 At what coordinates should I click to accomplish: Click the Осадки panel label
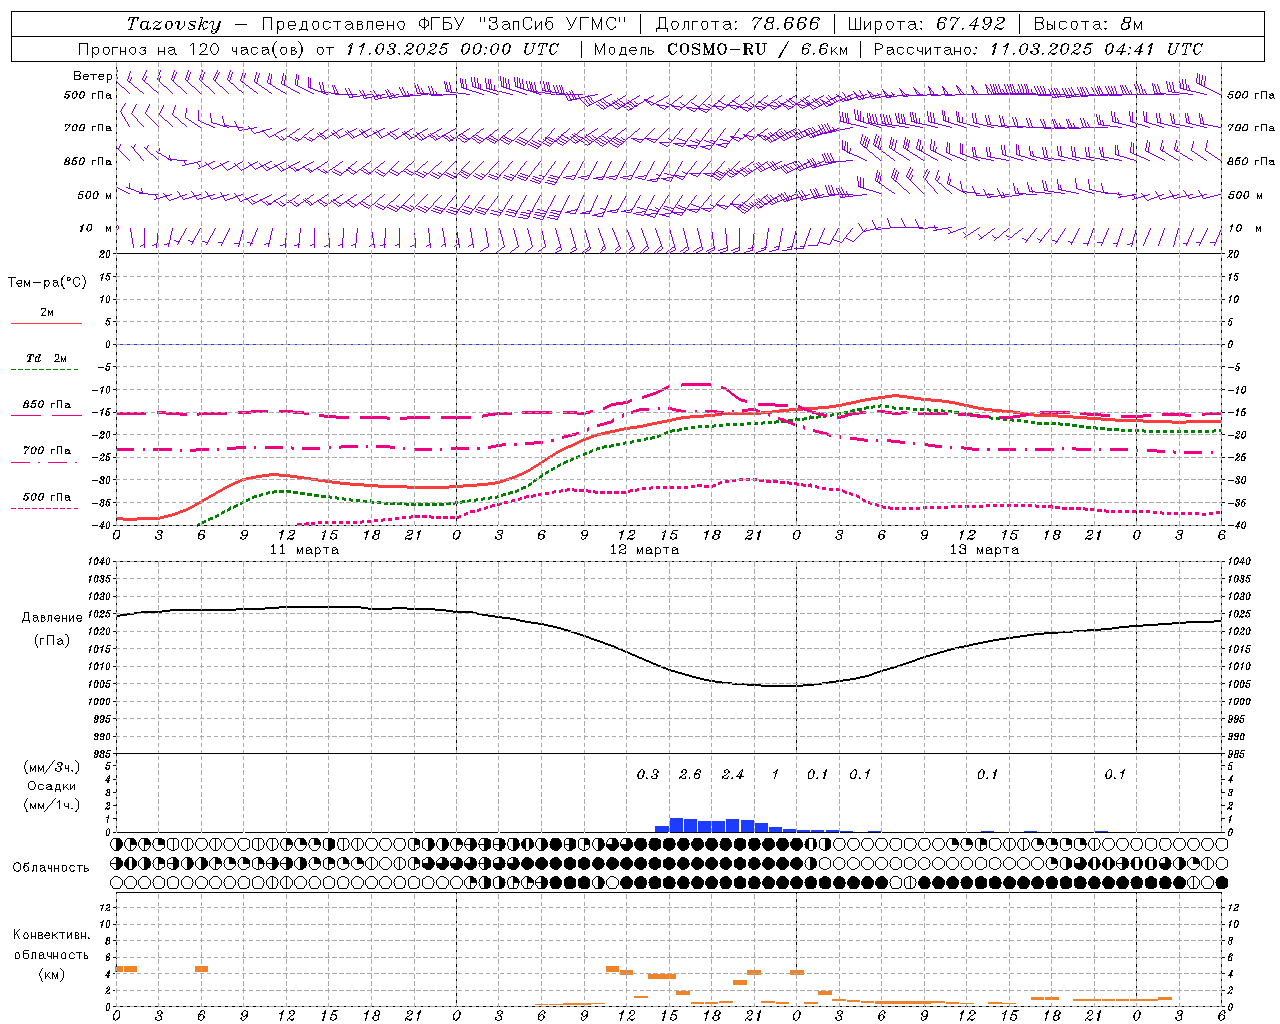click(52, 786)
